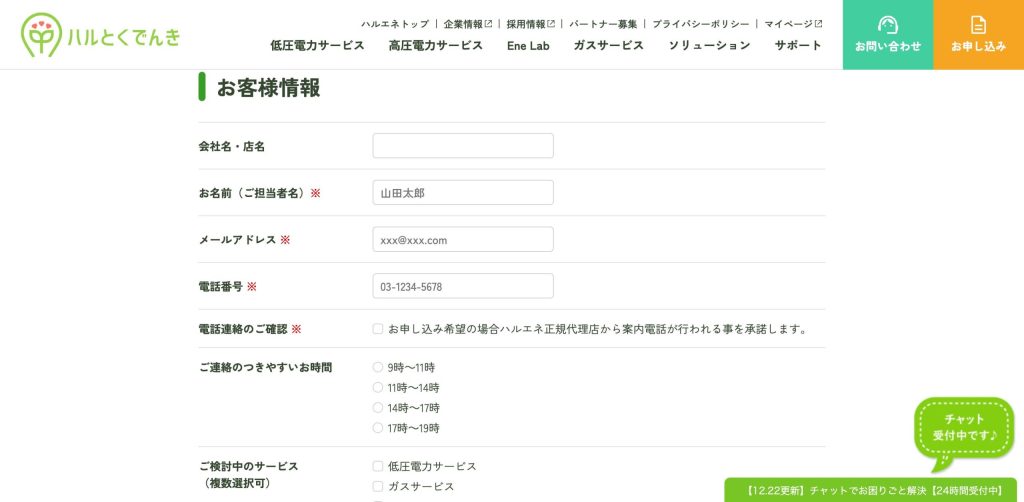
Task: Open the Ene Lab menu item
Action: [528, 46]
